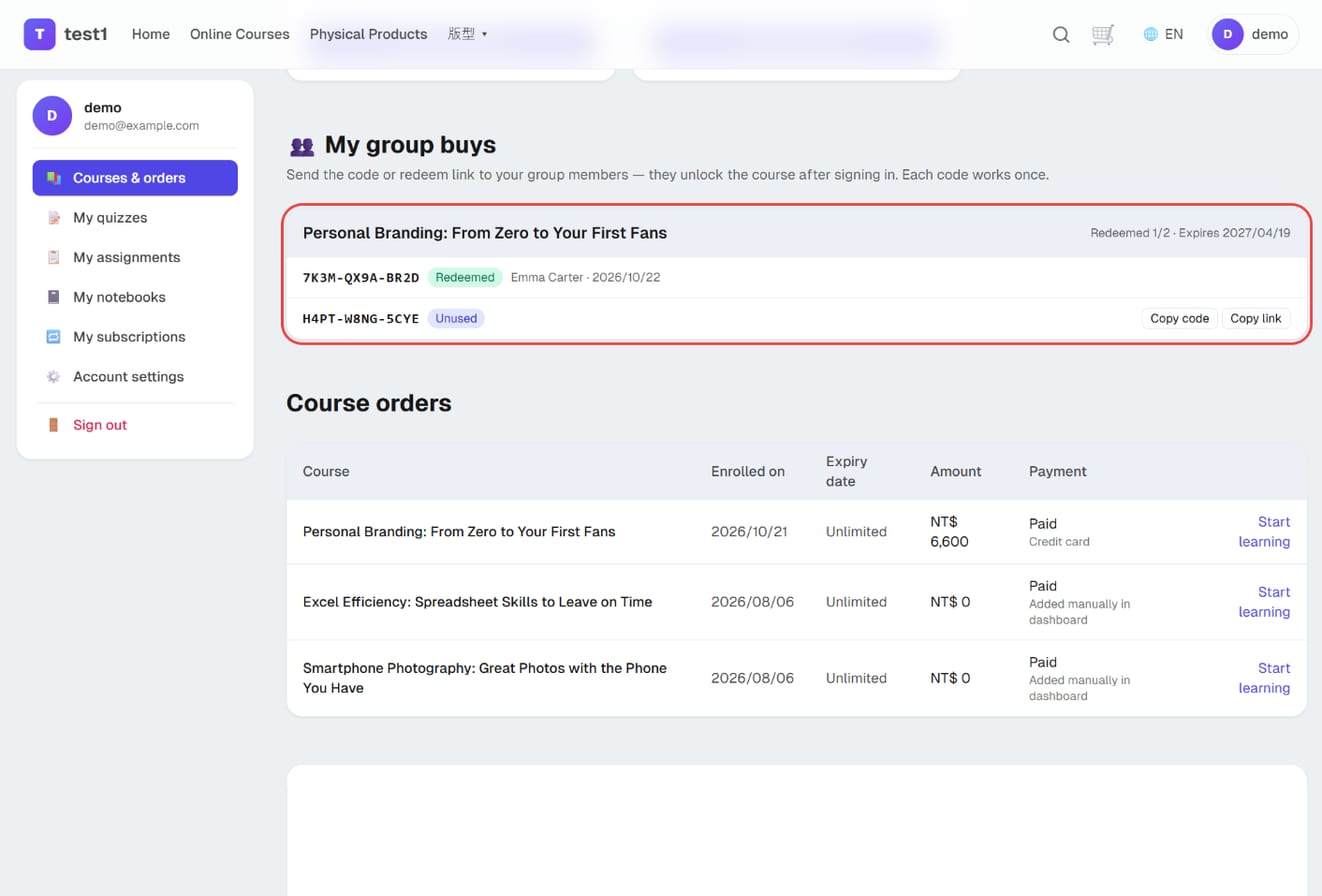The width and height of the screenshot is (1322, 896).
Task: Go to Home in the navbar
Action: point(151,34)
